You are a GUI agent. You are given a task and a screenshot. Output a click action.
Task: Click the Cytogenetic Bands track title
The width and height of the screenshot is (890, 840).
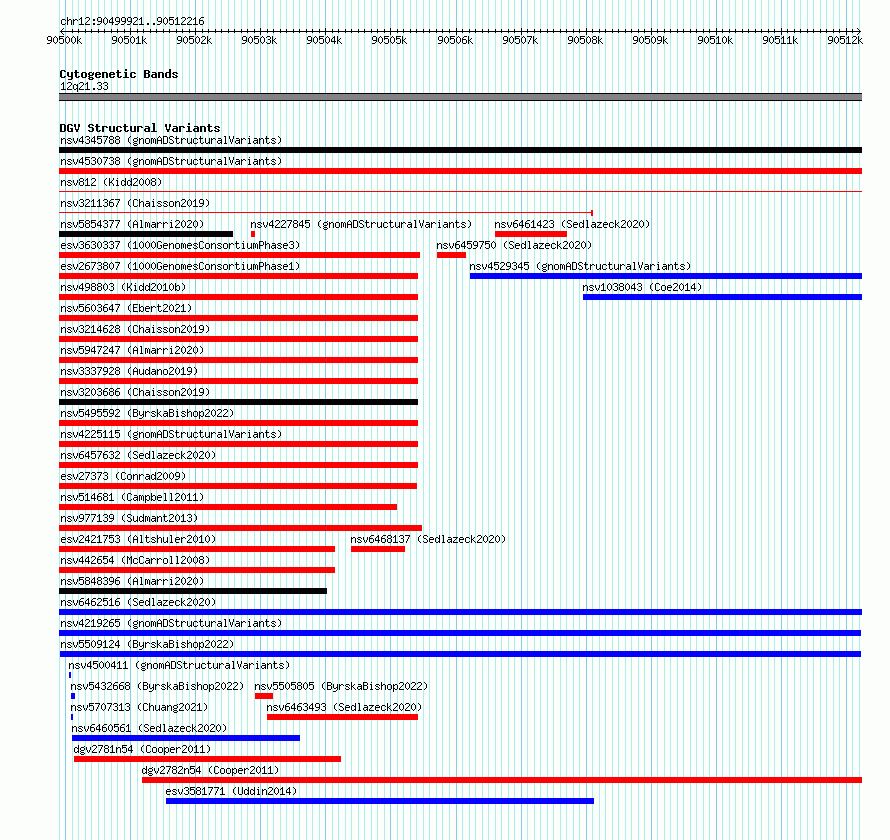119,74
